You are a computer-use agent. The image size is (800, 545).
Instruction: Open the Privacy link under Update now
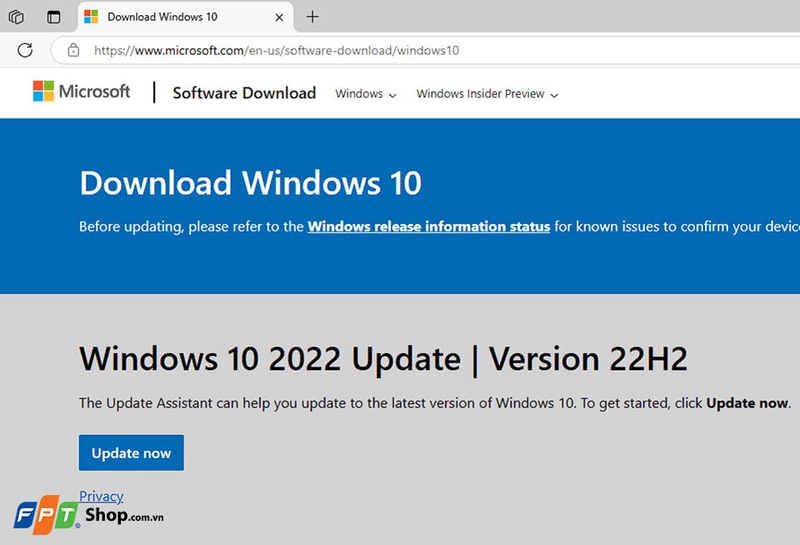[101, 496]
